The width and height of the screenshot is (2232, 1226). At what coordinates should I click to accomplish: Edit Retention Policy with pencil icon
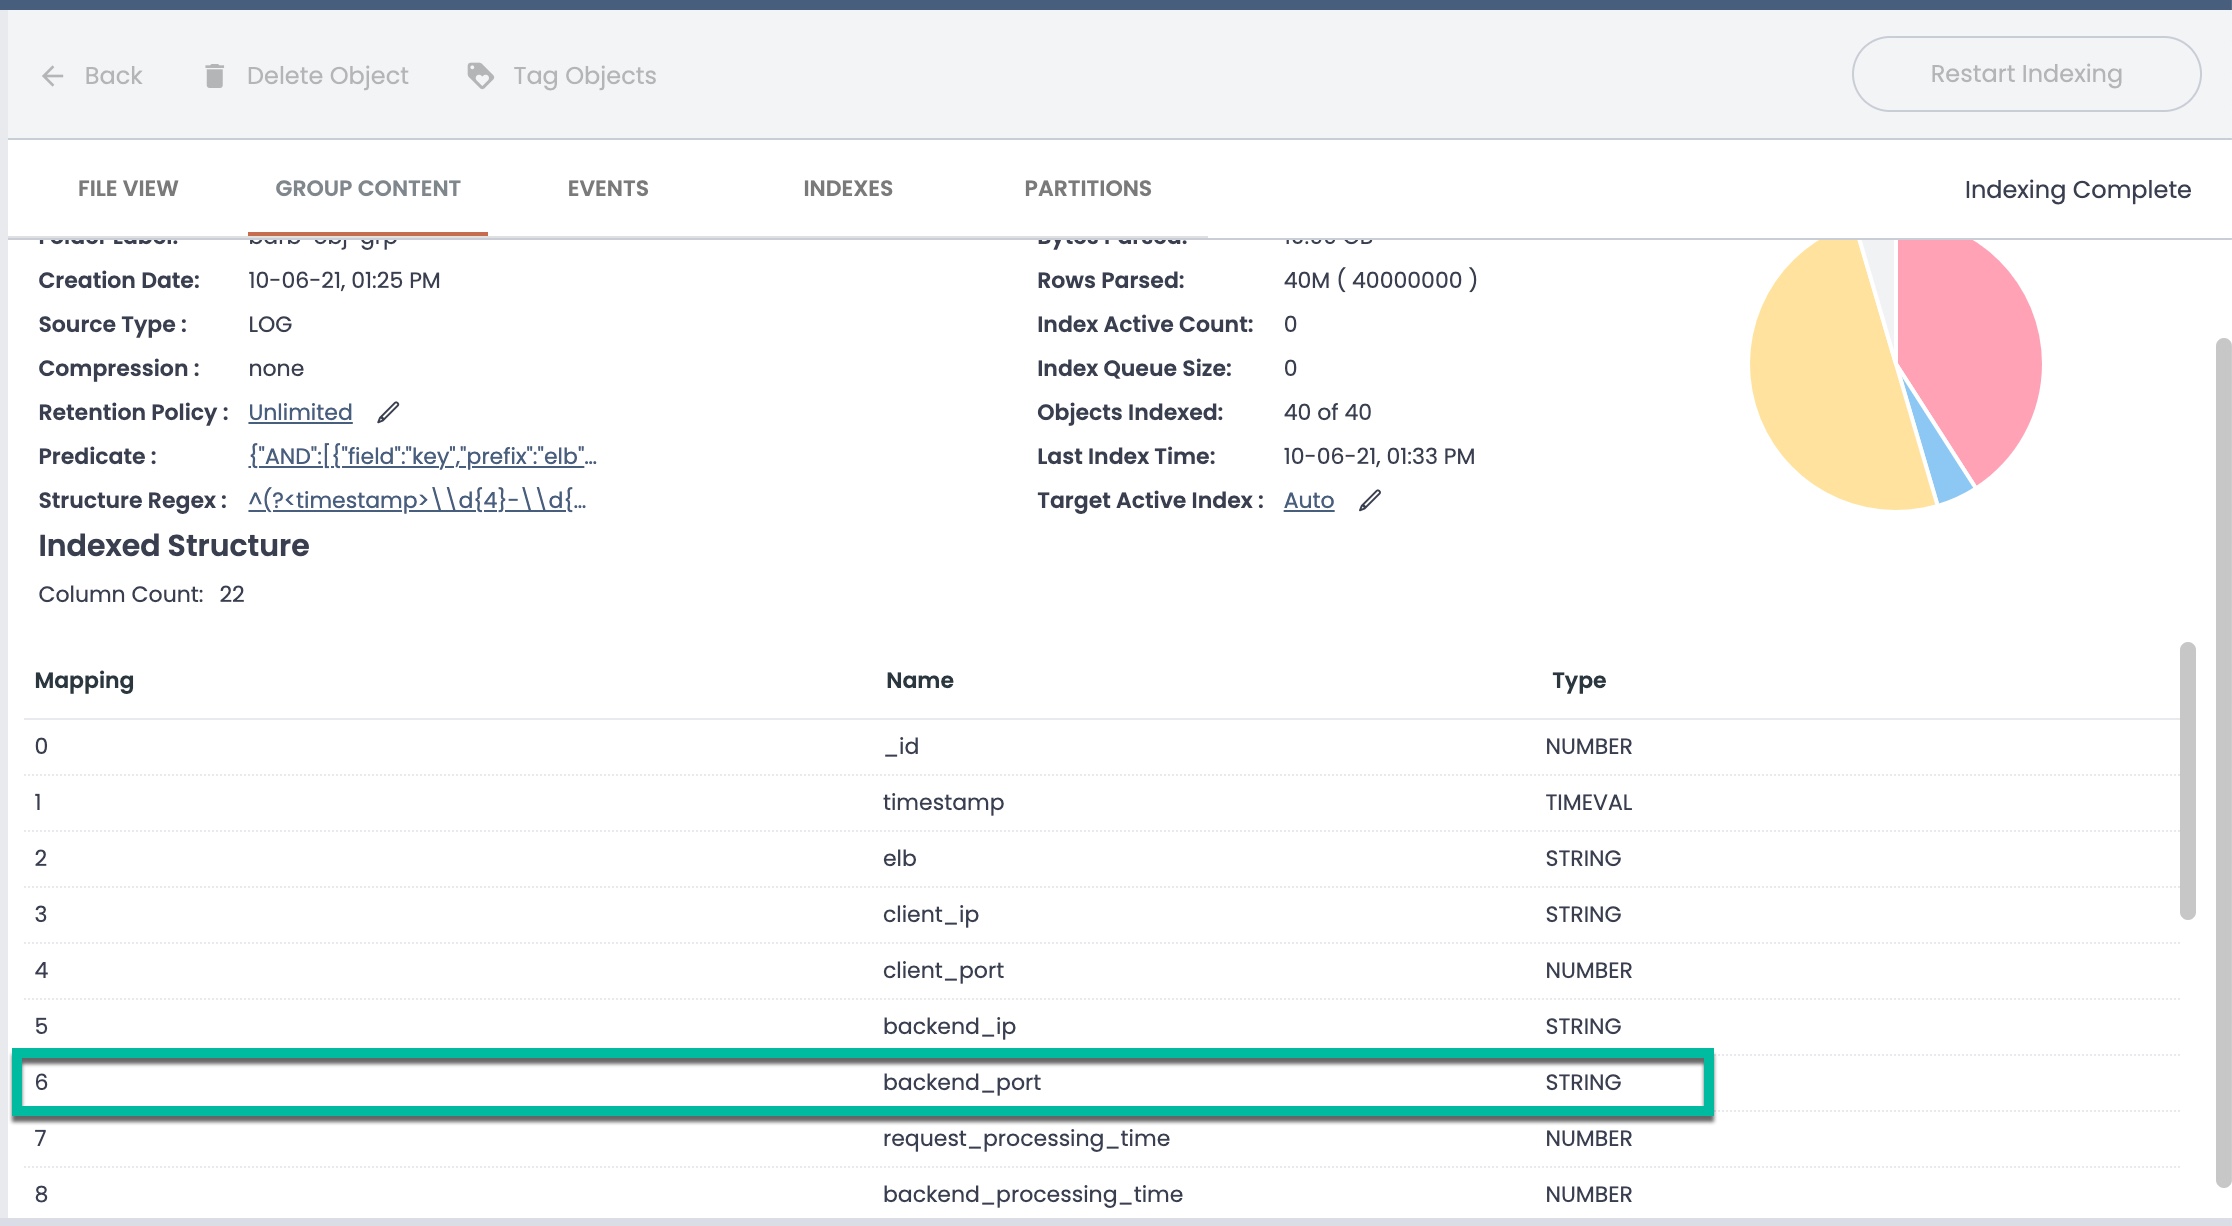point(388,412)
